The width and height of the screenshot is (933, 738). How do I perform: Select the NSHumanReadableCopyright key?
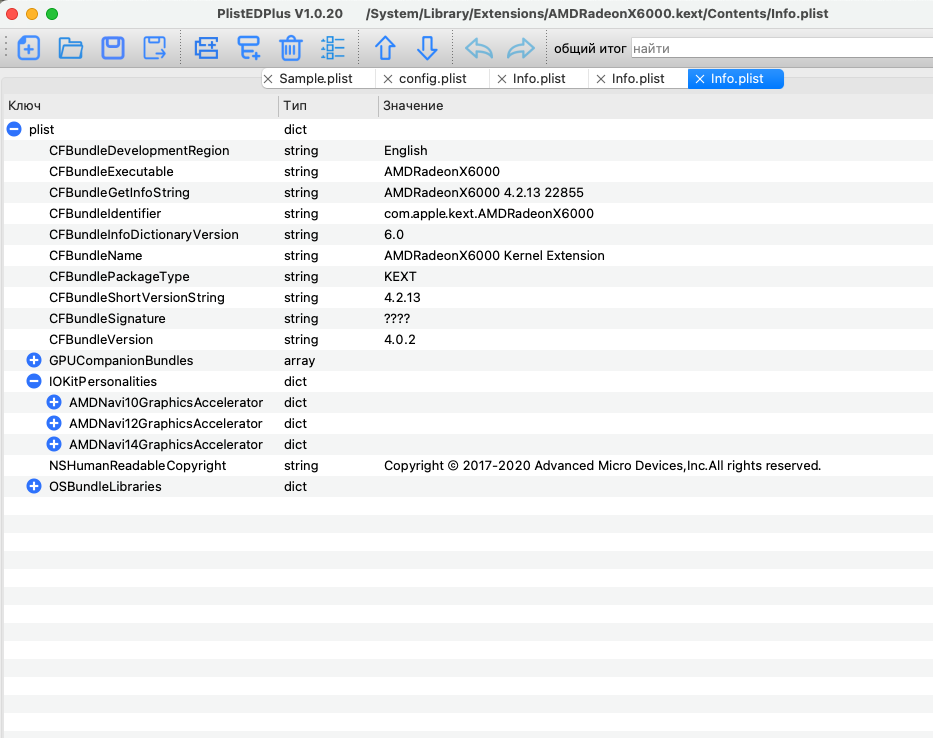point(137,465)
